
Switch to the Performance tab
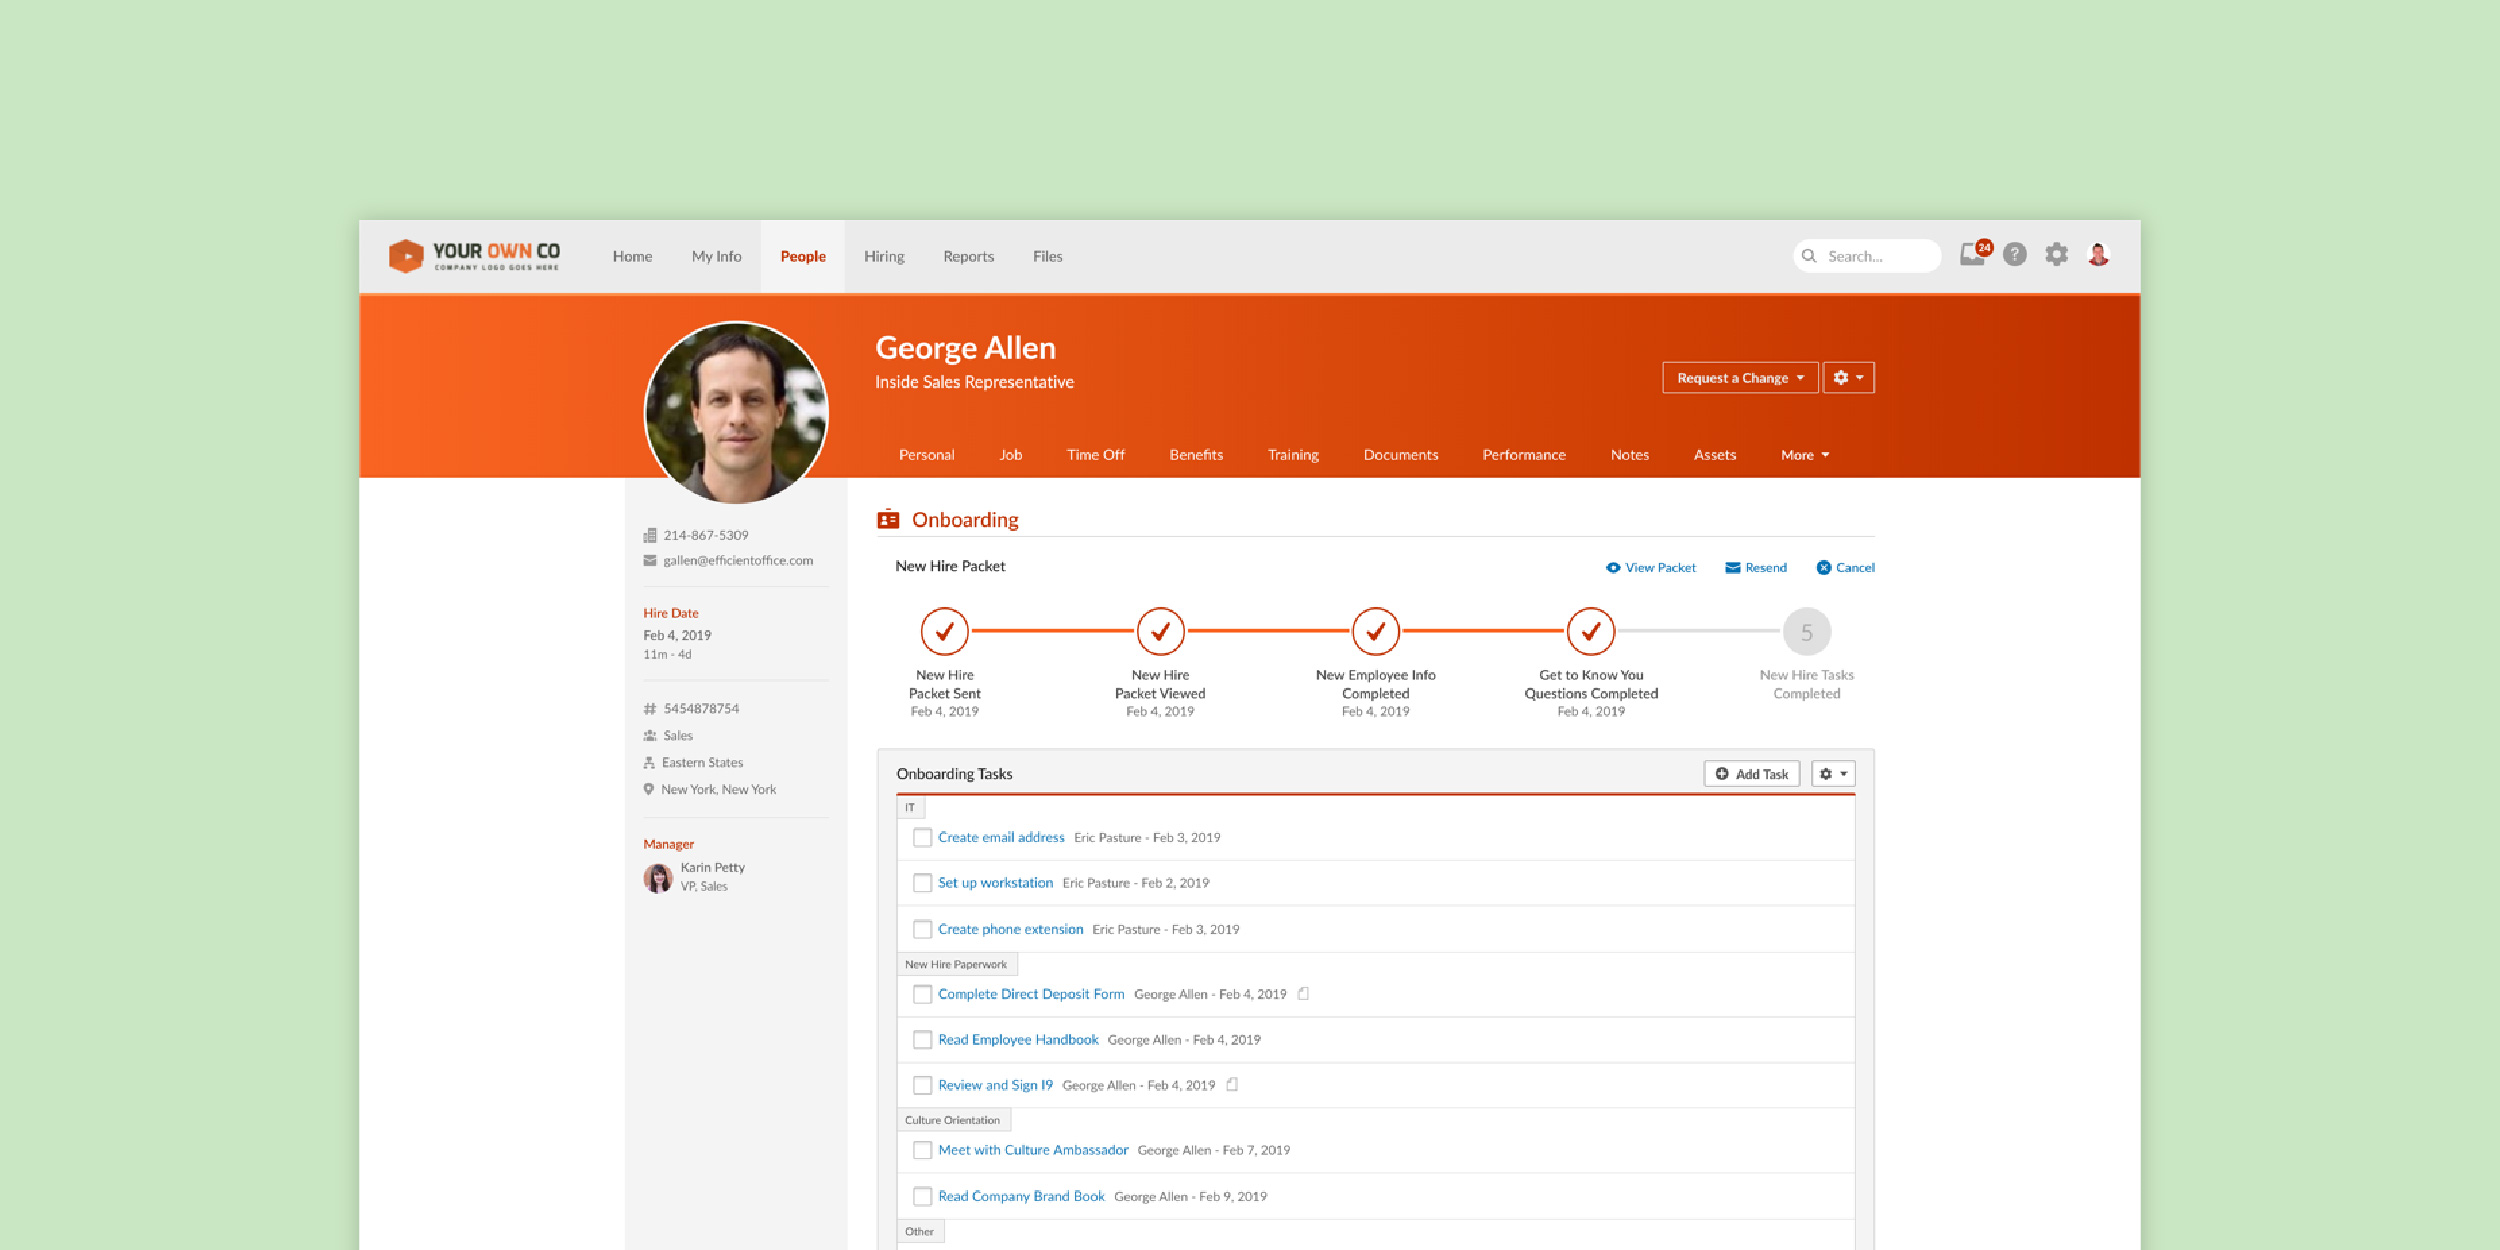(1523, 455)
